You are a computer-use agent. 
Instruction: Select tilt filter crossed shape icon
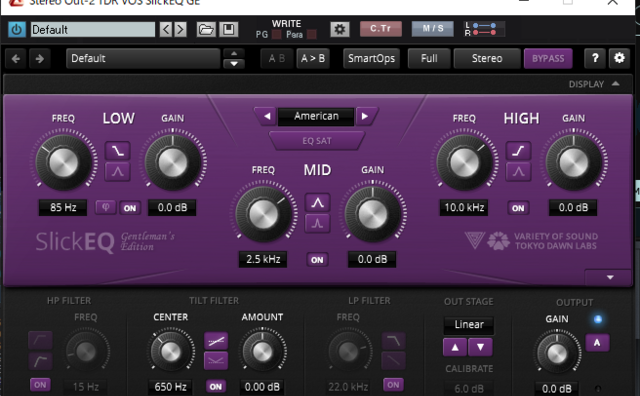coord(216,361)
